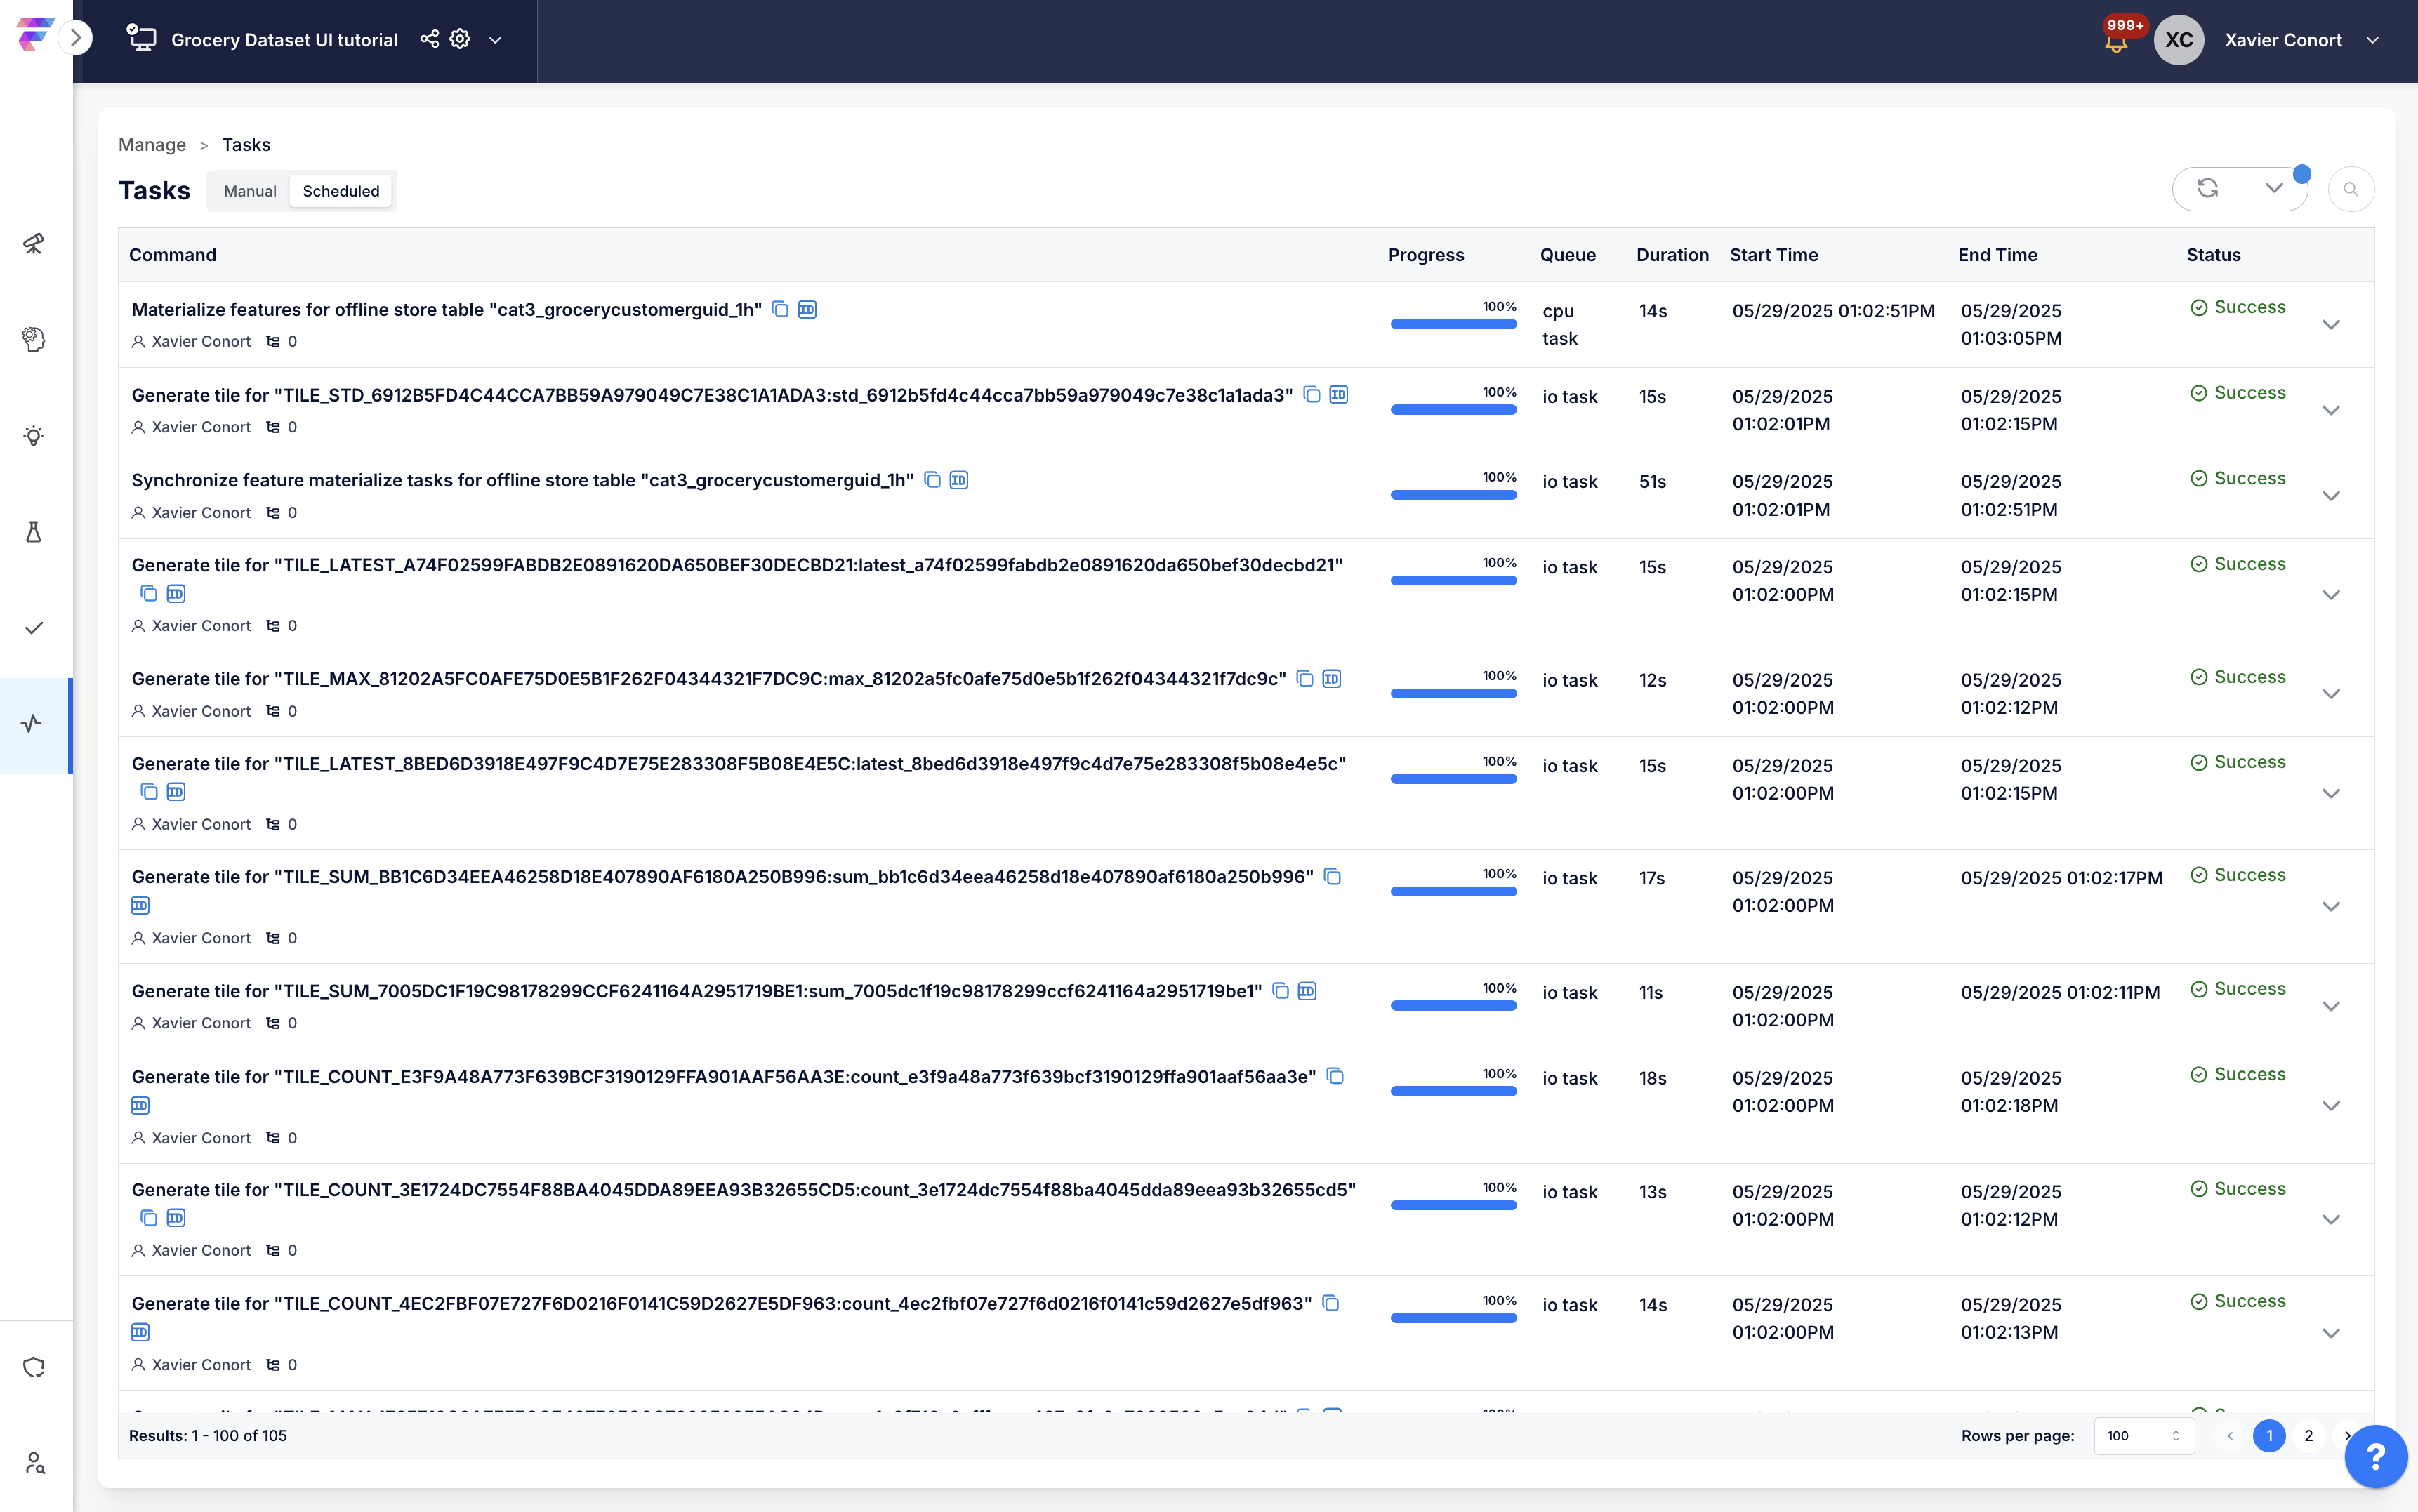Copy command of TILE_LATEST_A74F tile task

pos(149,594)
